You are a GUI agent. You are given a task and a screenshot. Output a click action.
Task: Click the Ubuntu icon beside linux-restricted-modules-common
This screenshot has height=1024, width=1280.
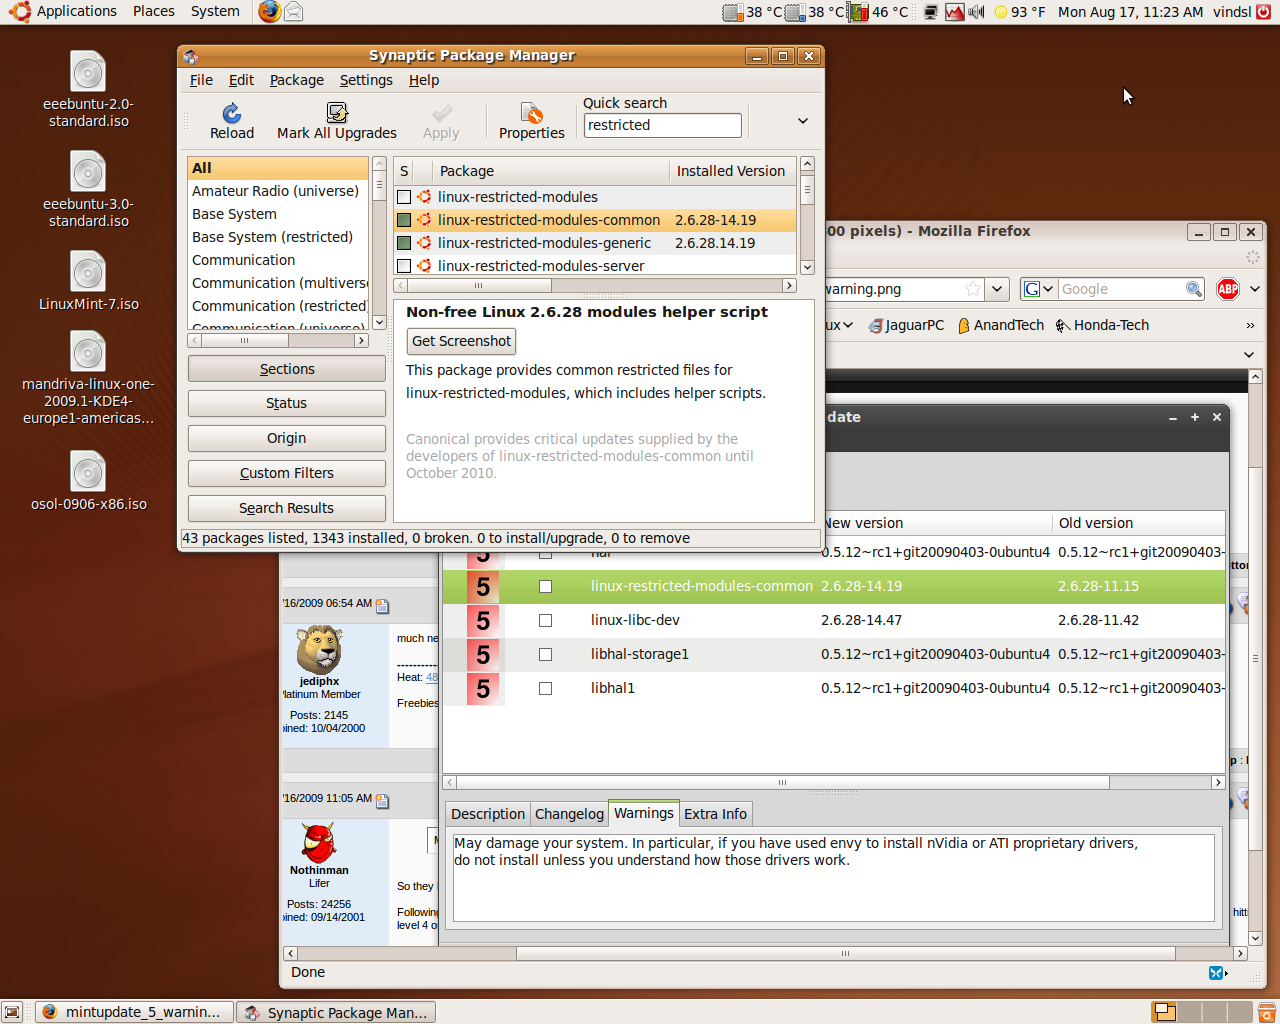(424, 220)
